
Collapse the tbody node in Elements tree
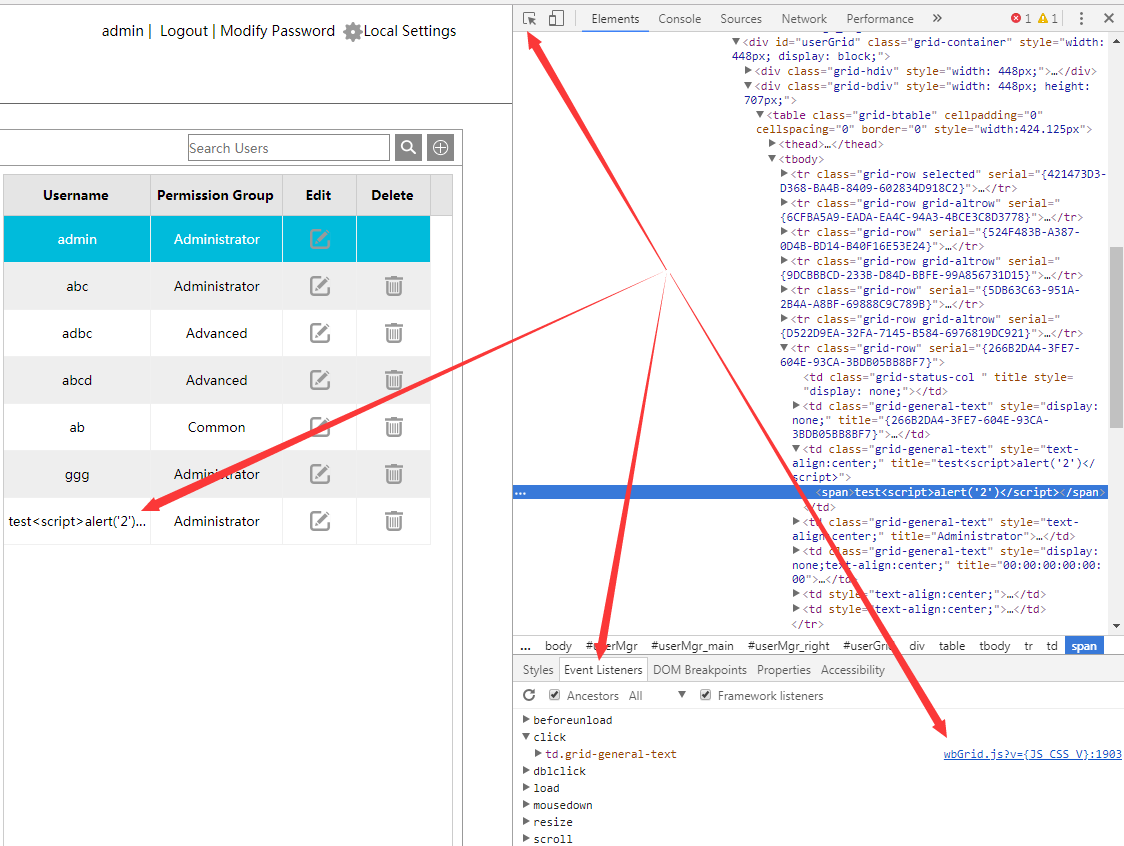coord(772,158)
